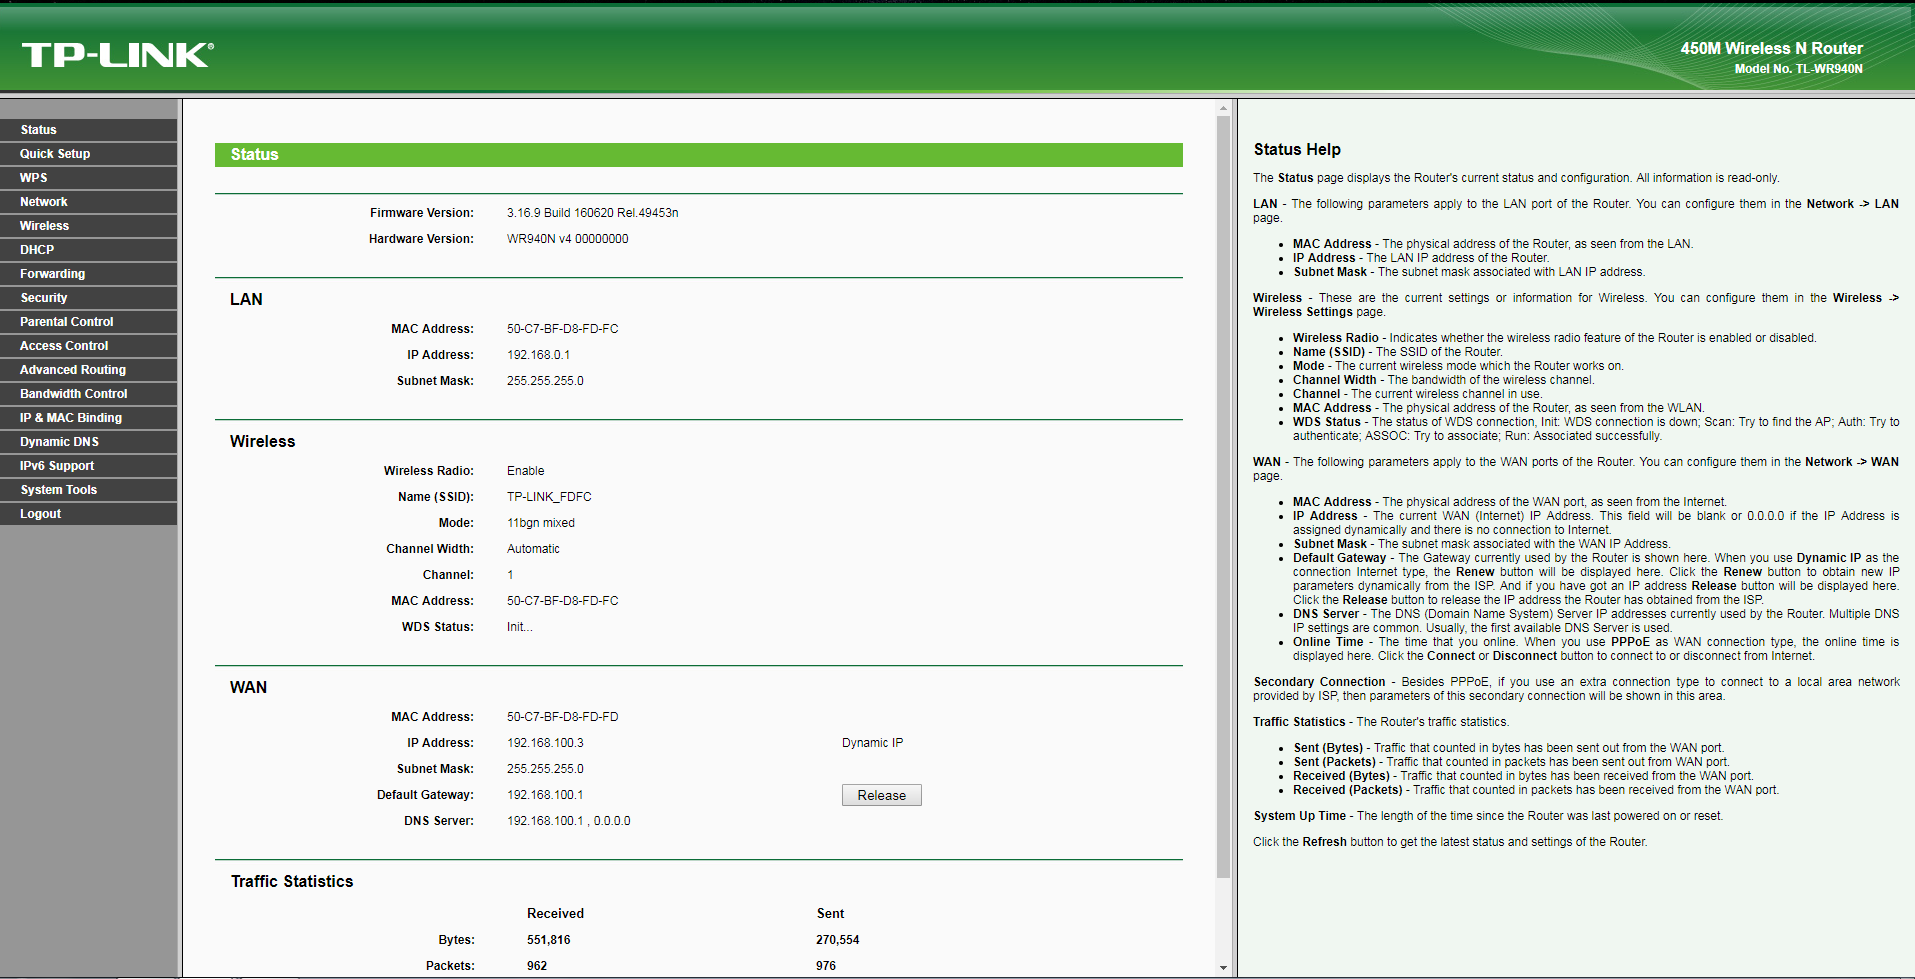Open the Status menu item

(88, 130)
